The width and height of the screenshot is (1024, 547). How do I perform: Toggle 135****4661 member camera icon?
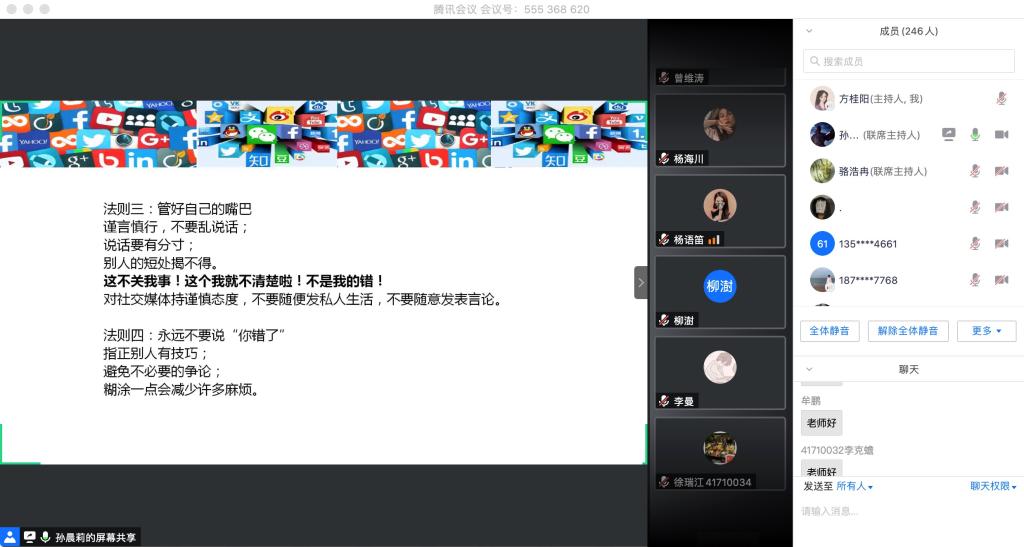pyautogui.click(x=1001, y=243)
